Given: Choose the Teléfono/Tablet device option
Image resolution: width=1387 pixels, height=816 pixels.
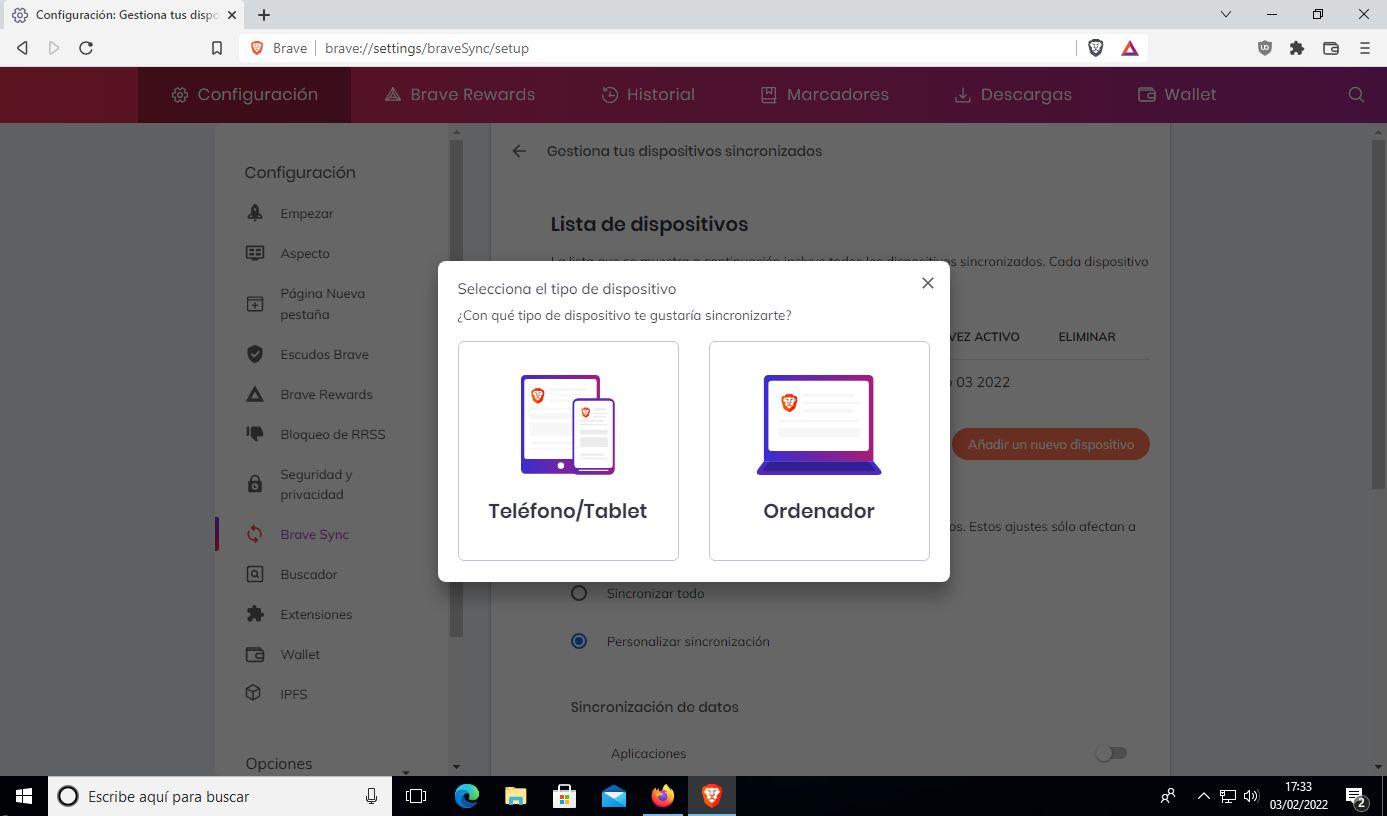Looking at the screenshot, I should (568, 451).
